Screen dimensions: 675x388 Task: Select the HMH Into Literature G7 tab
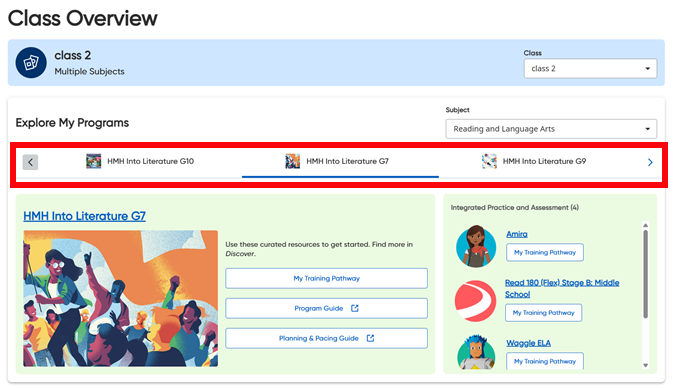coord(340,161)
